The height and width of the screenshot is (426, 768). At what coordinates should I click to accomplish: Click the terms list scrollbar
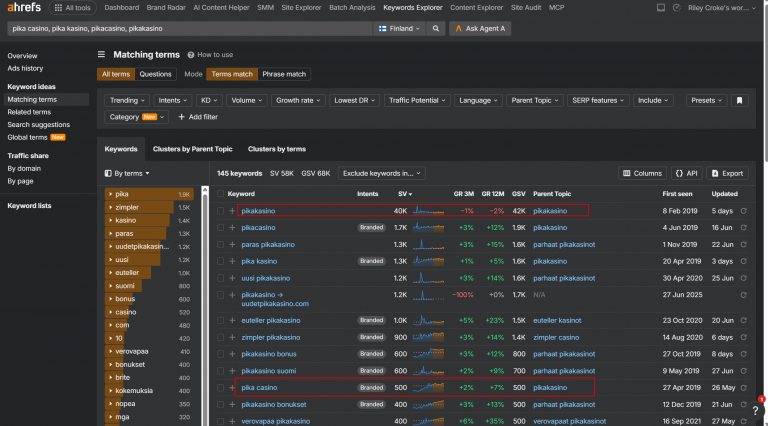pyautogui.click(x=205, y=306)
